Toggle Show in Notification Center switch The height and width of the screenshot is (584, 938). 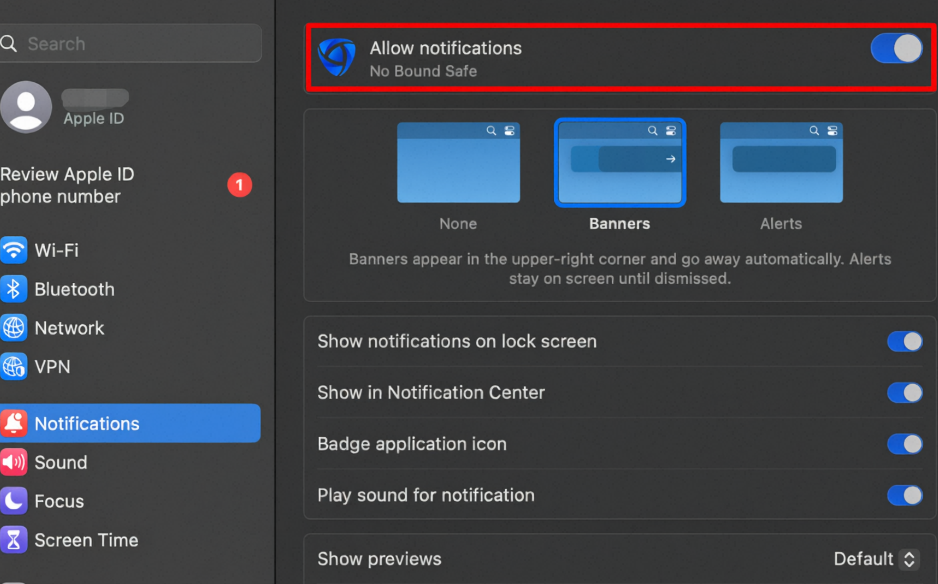point(904,393)
